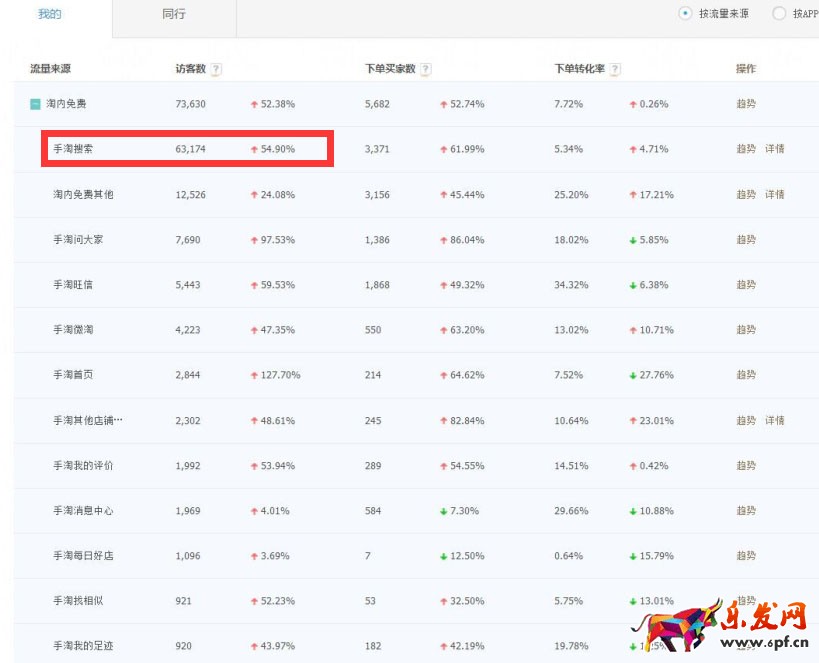Click the 手淘搜索 traffic source
The height and width of the screenshot is (663, 819).
click(73, 149)
